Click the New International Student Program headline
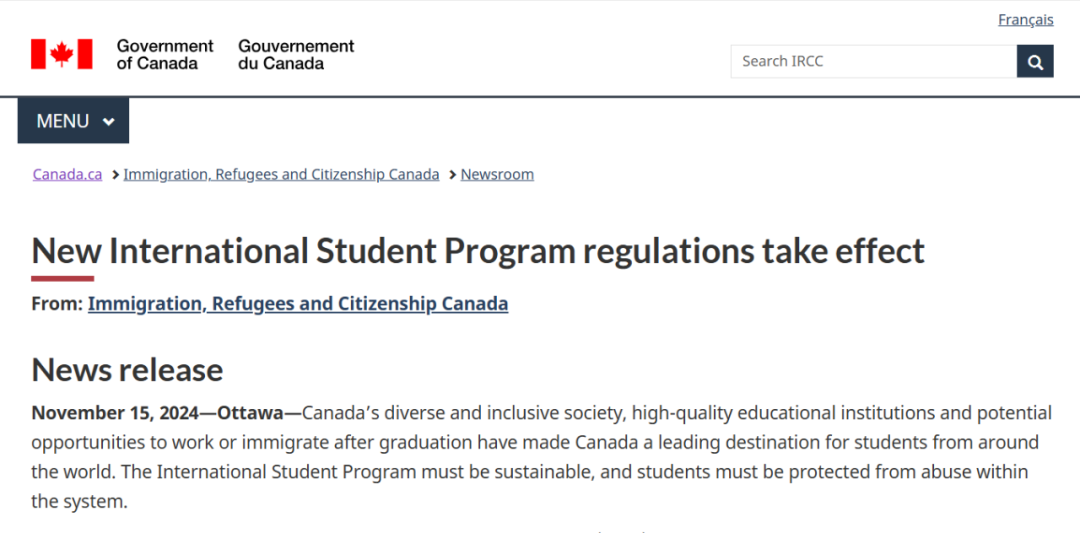Screen dimensions: 1080x533 [478, 251]
